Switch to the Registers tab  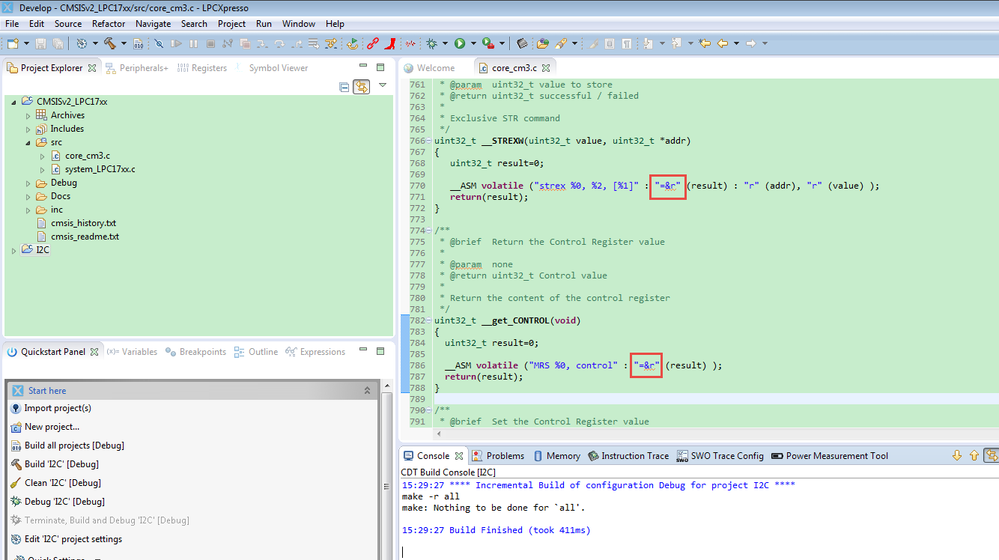coord(202,68)
